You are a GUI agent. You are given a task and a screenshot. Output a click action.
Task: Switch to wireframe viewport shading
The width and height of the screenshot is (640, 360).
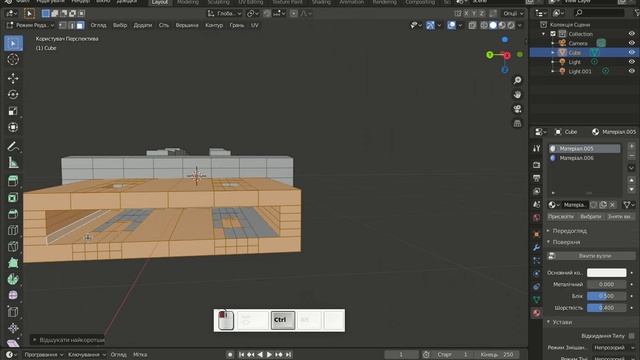(484, 25)
